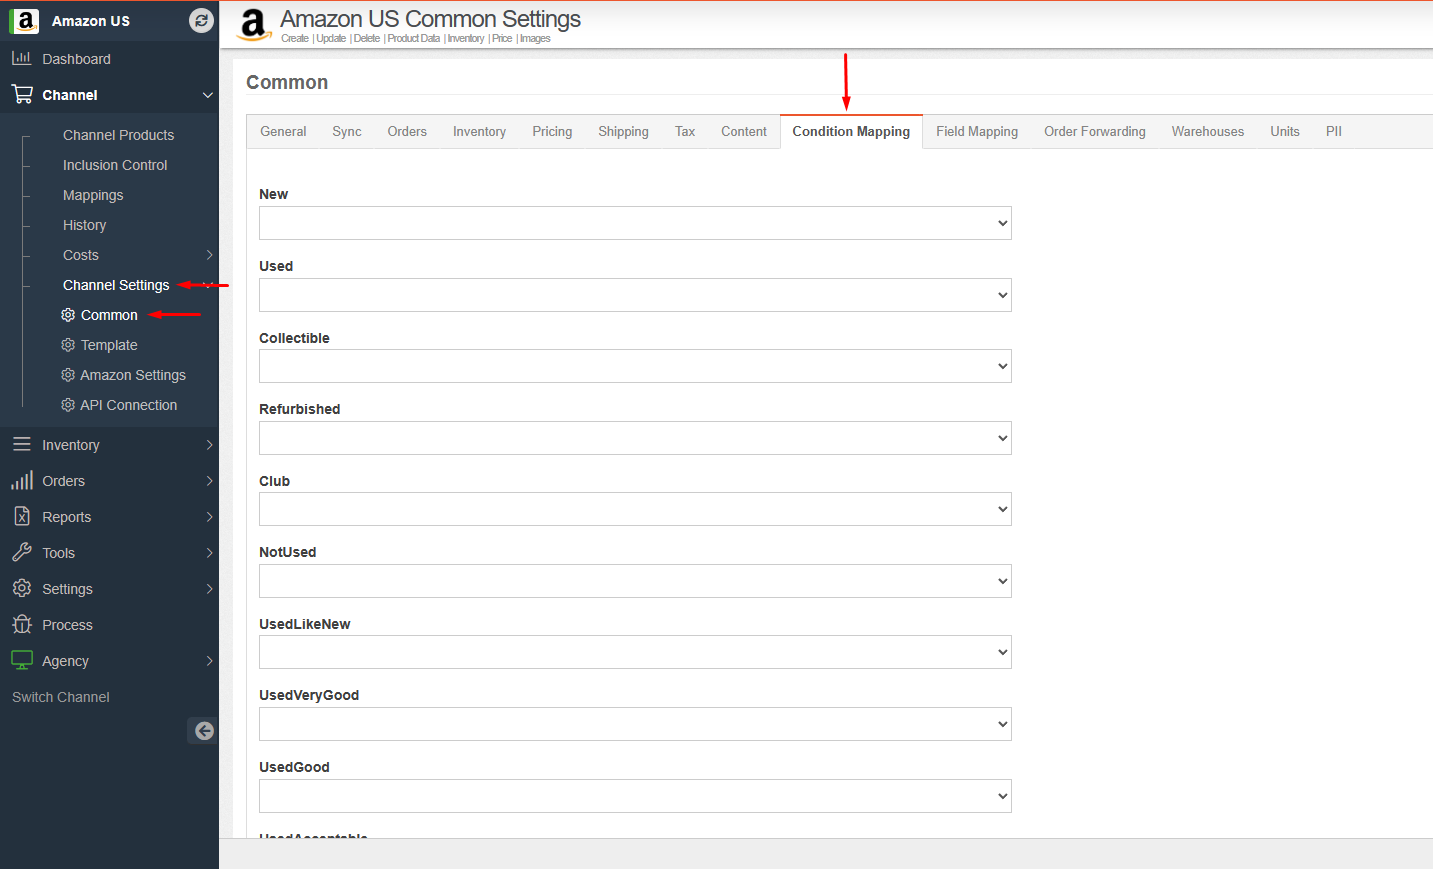This screenshot has height=869, width=1433.
Task: Click the Tools wrench icon
Action: pos(22,552)
